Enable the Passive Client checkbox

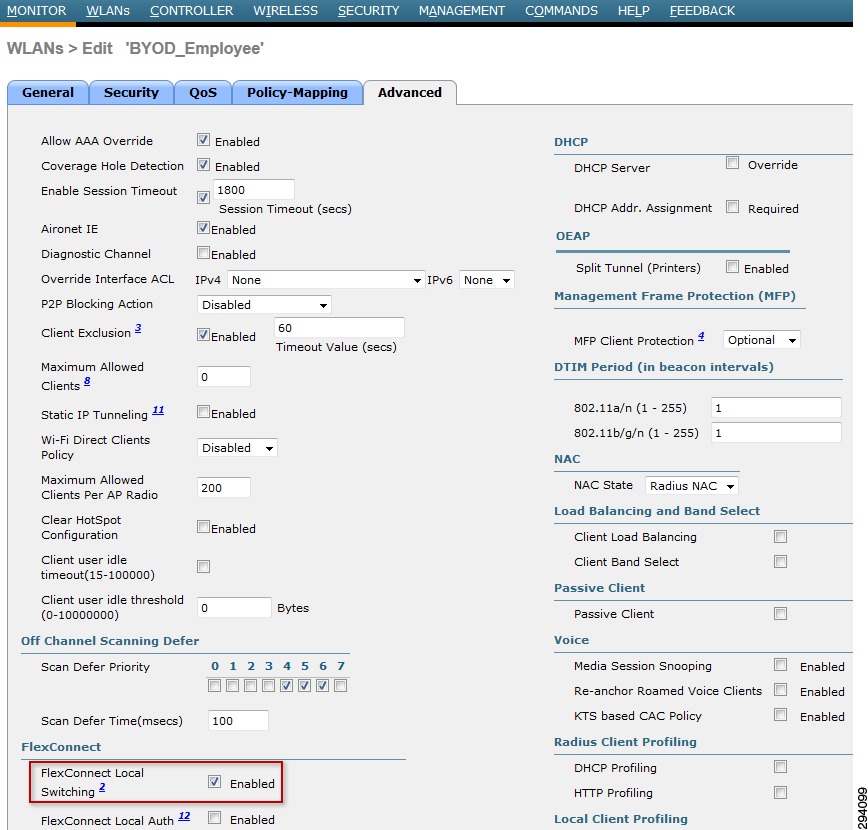781,614
